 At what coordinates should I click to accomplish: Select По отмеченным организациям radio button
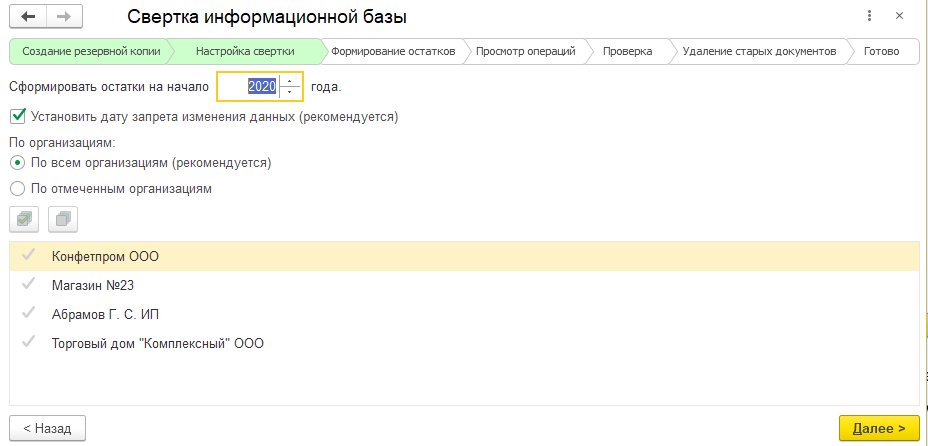coord(17,188)
